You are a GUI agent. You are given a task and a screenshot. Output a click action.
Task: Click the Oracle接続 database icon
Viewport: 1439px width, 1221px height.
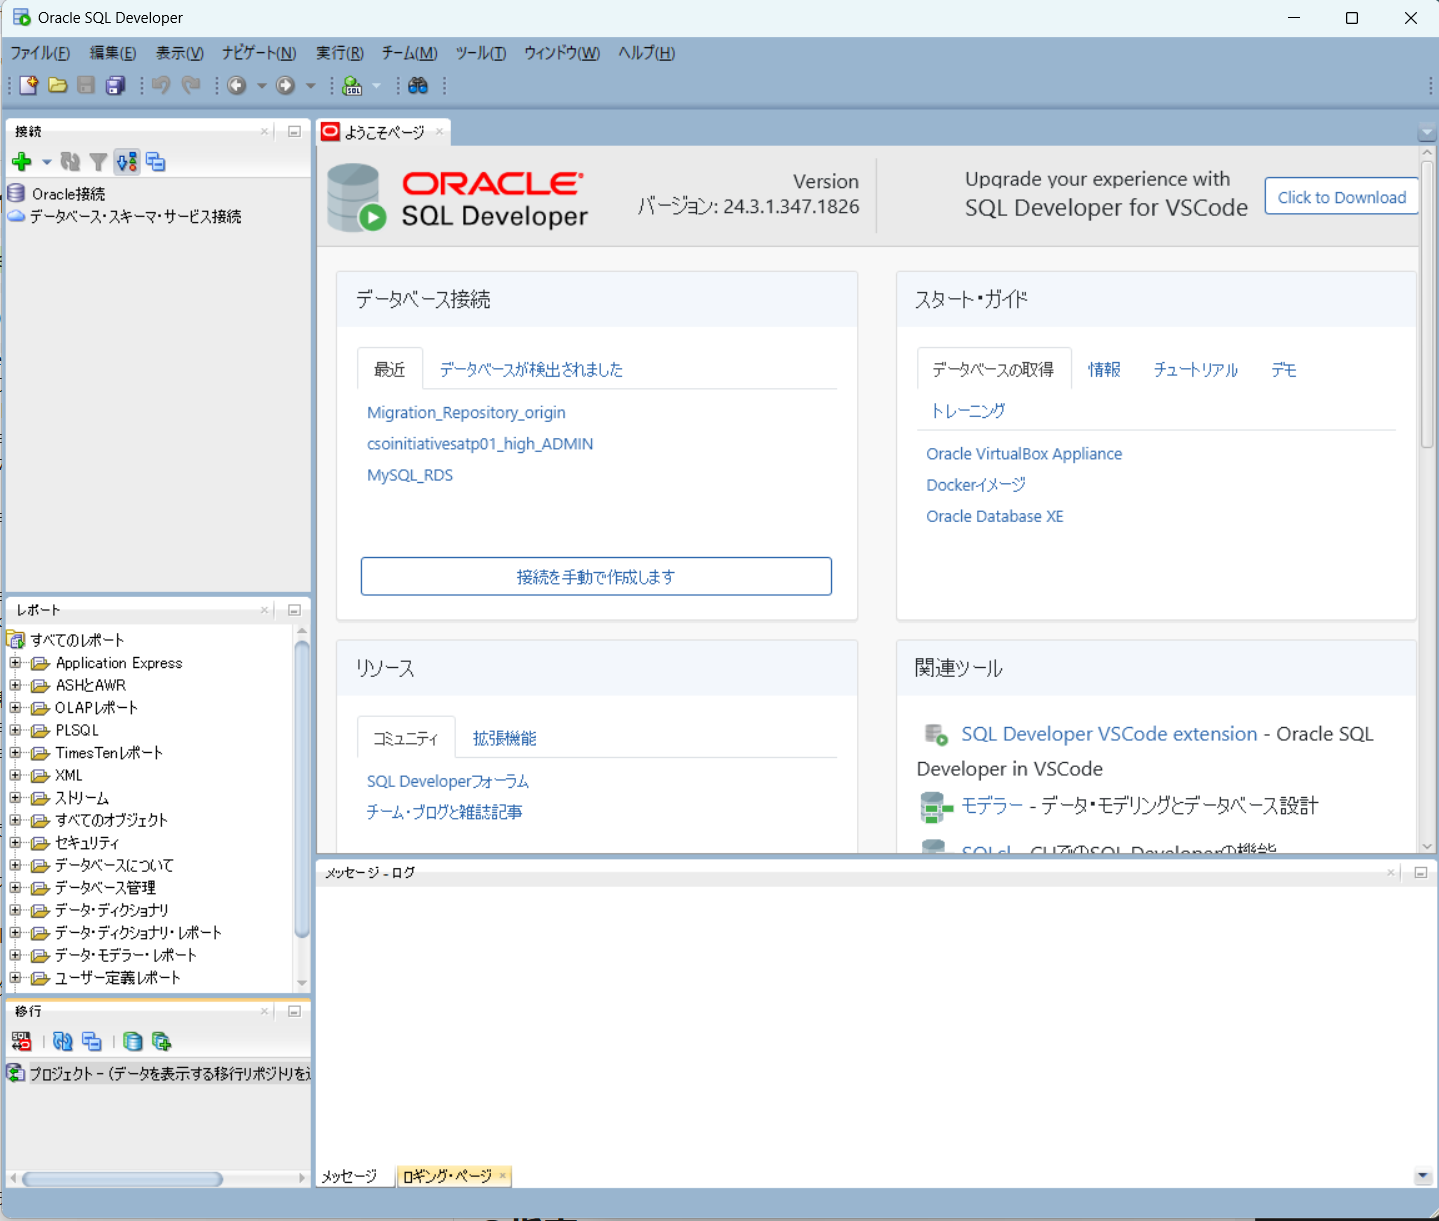point(17,193)
